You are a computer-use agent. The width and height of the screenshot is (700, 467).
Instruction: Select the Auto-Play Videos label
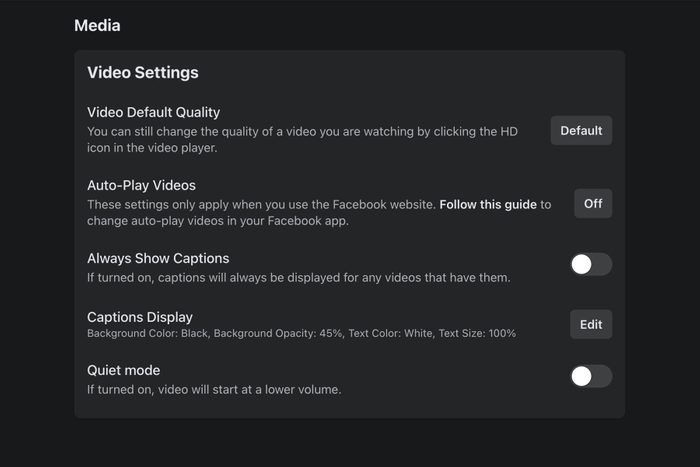tap(141, 185)
